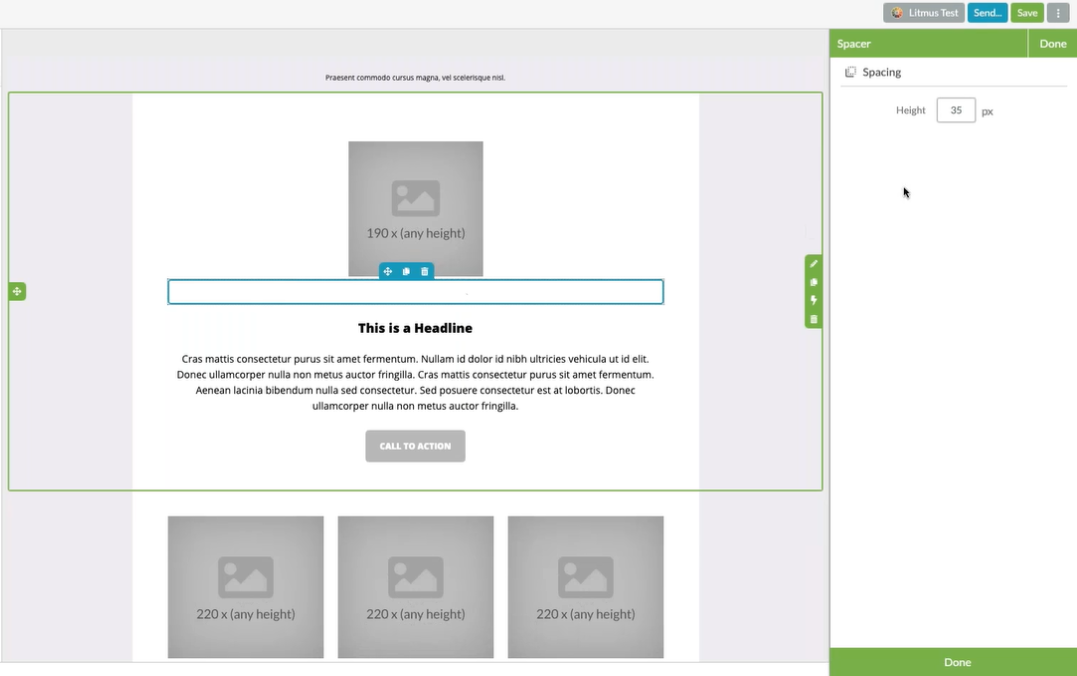Click the green section move handle on left edge
1077x676 pixels.
click(x=17, y=291)
